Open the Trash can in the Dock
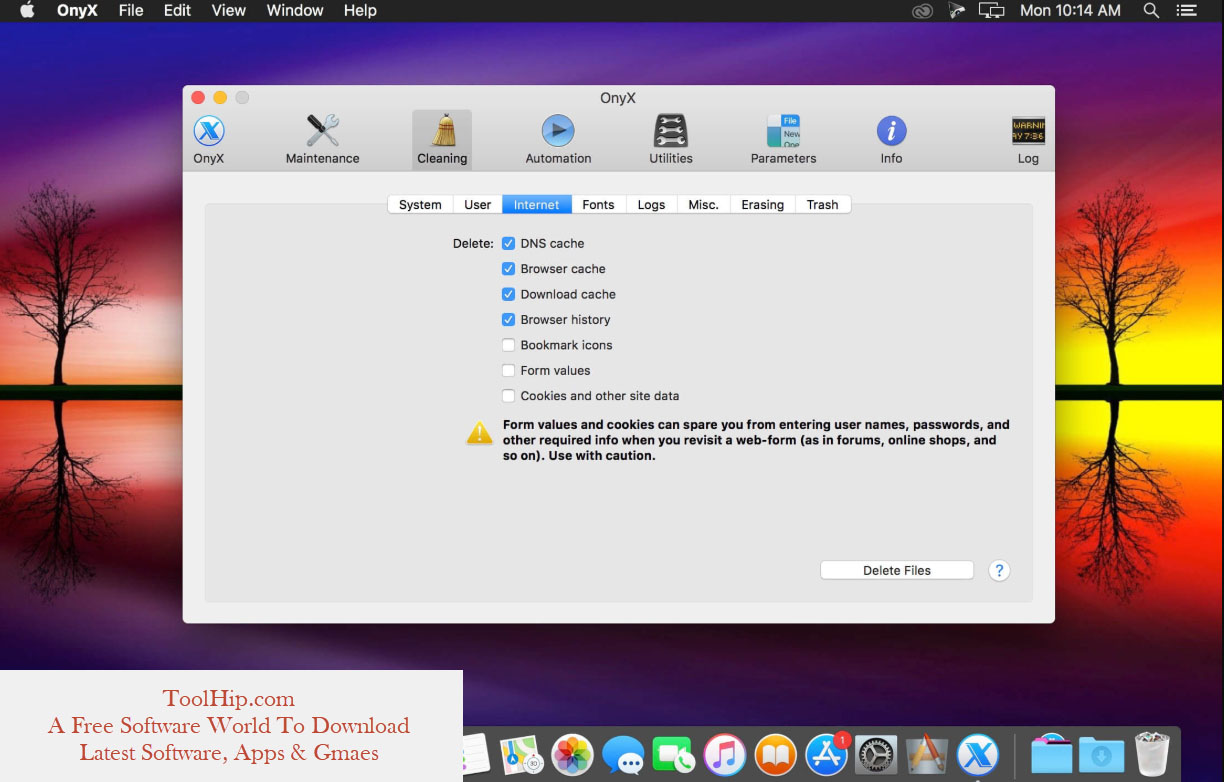The image size is (1224, 782). coord(1152,754)
